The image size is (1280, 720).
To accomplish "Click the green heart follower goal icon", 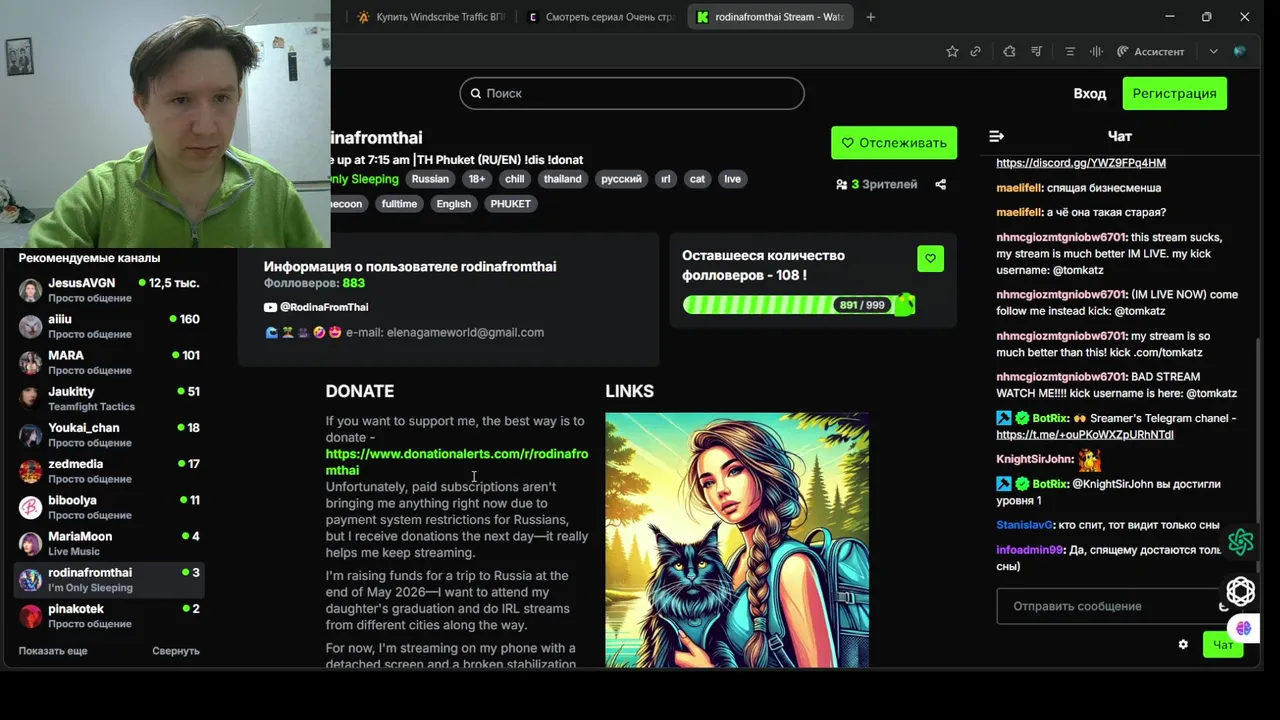I will (x=930, y=258).
